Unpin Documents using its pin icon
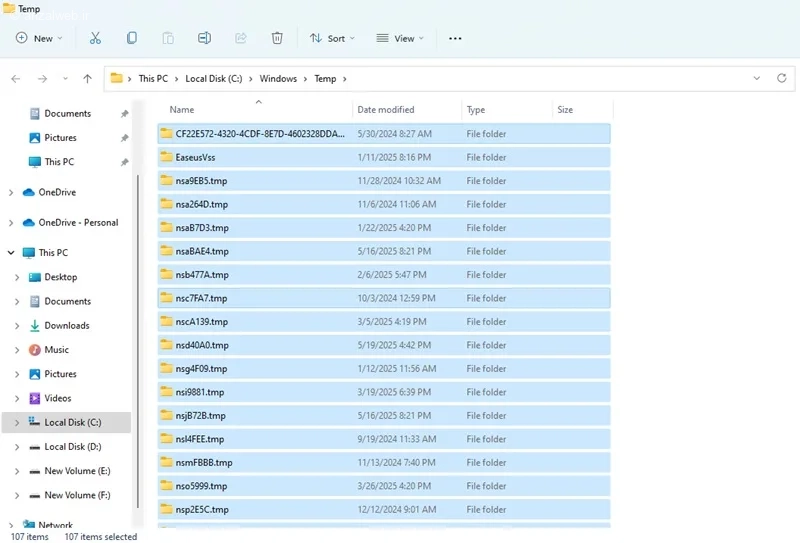This screenshot has width=800, height=543. click(124, 113)
